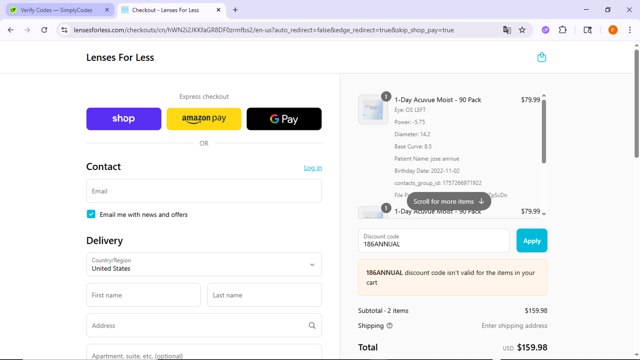Click the side panel search icon
640x360 pixels.
(588, 30)
